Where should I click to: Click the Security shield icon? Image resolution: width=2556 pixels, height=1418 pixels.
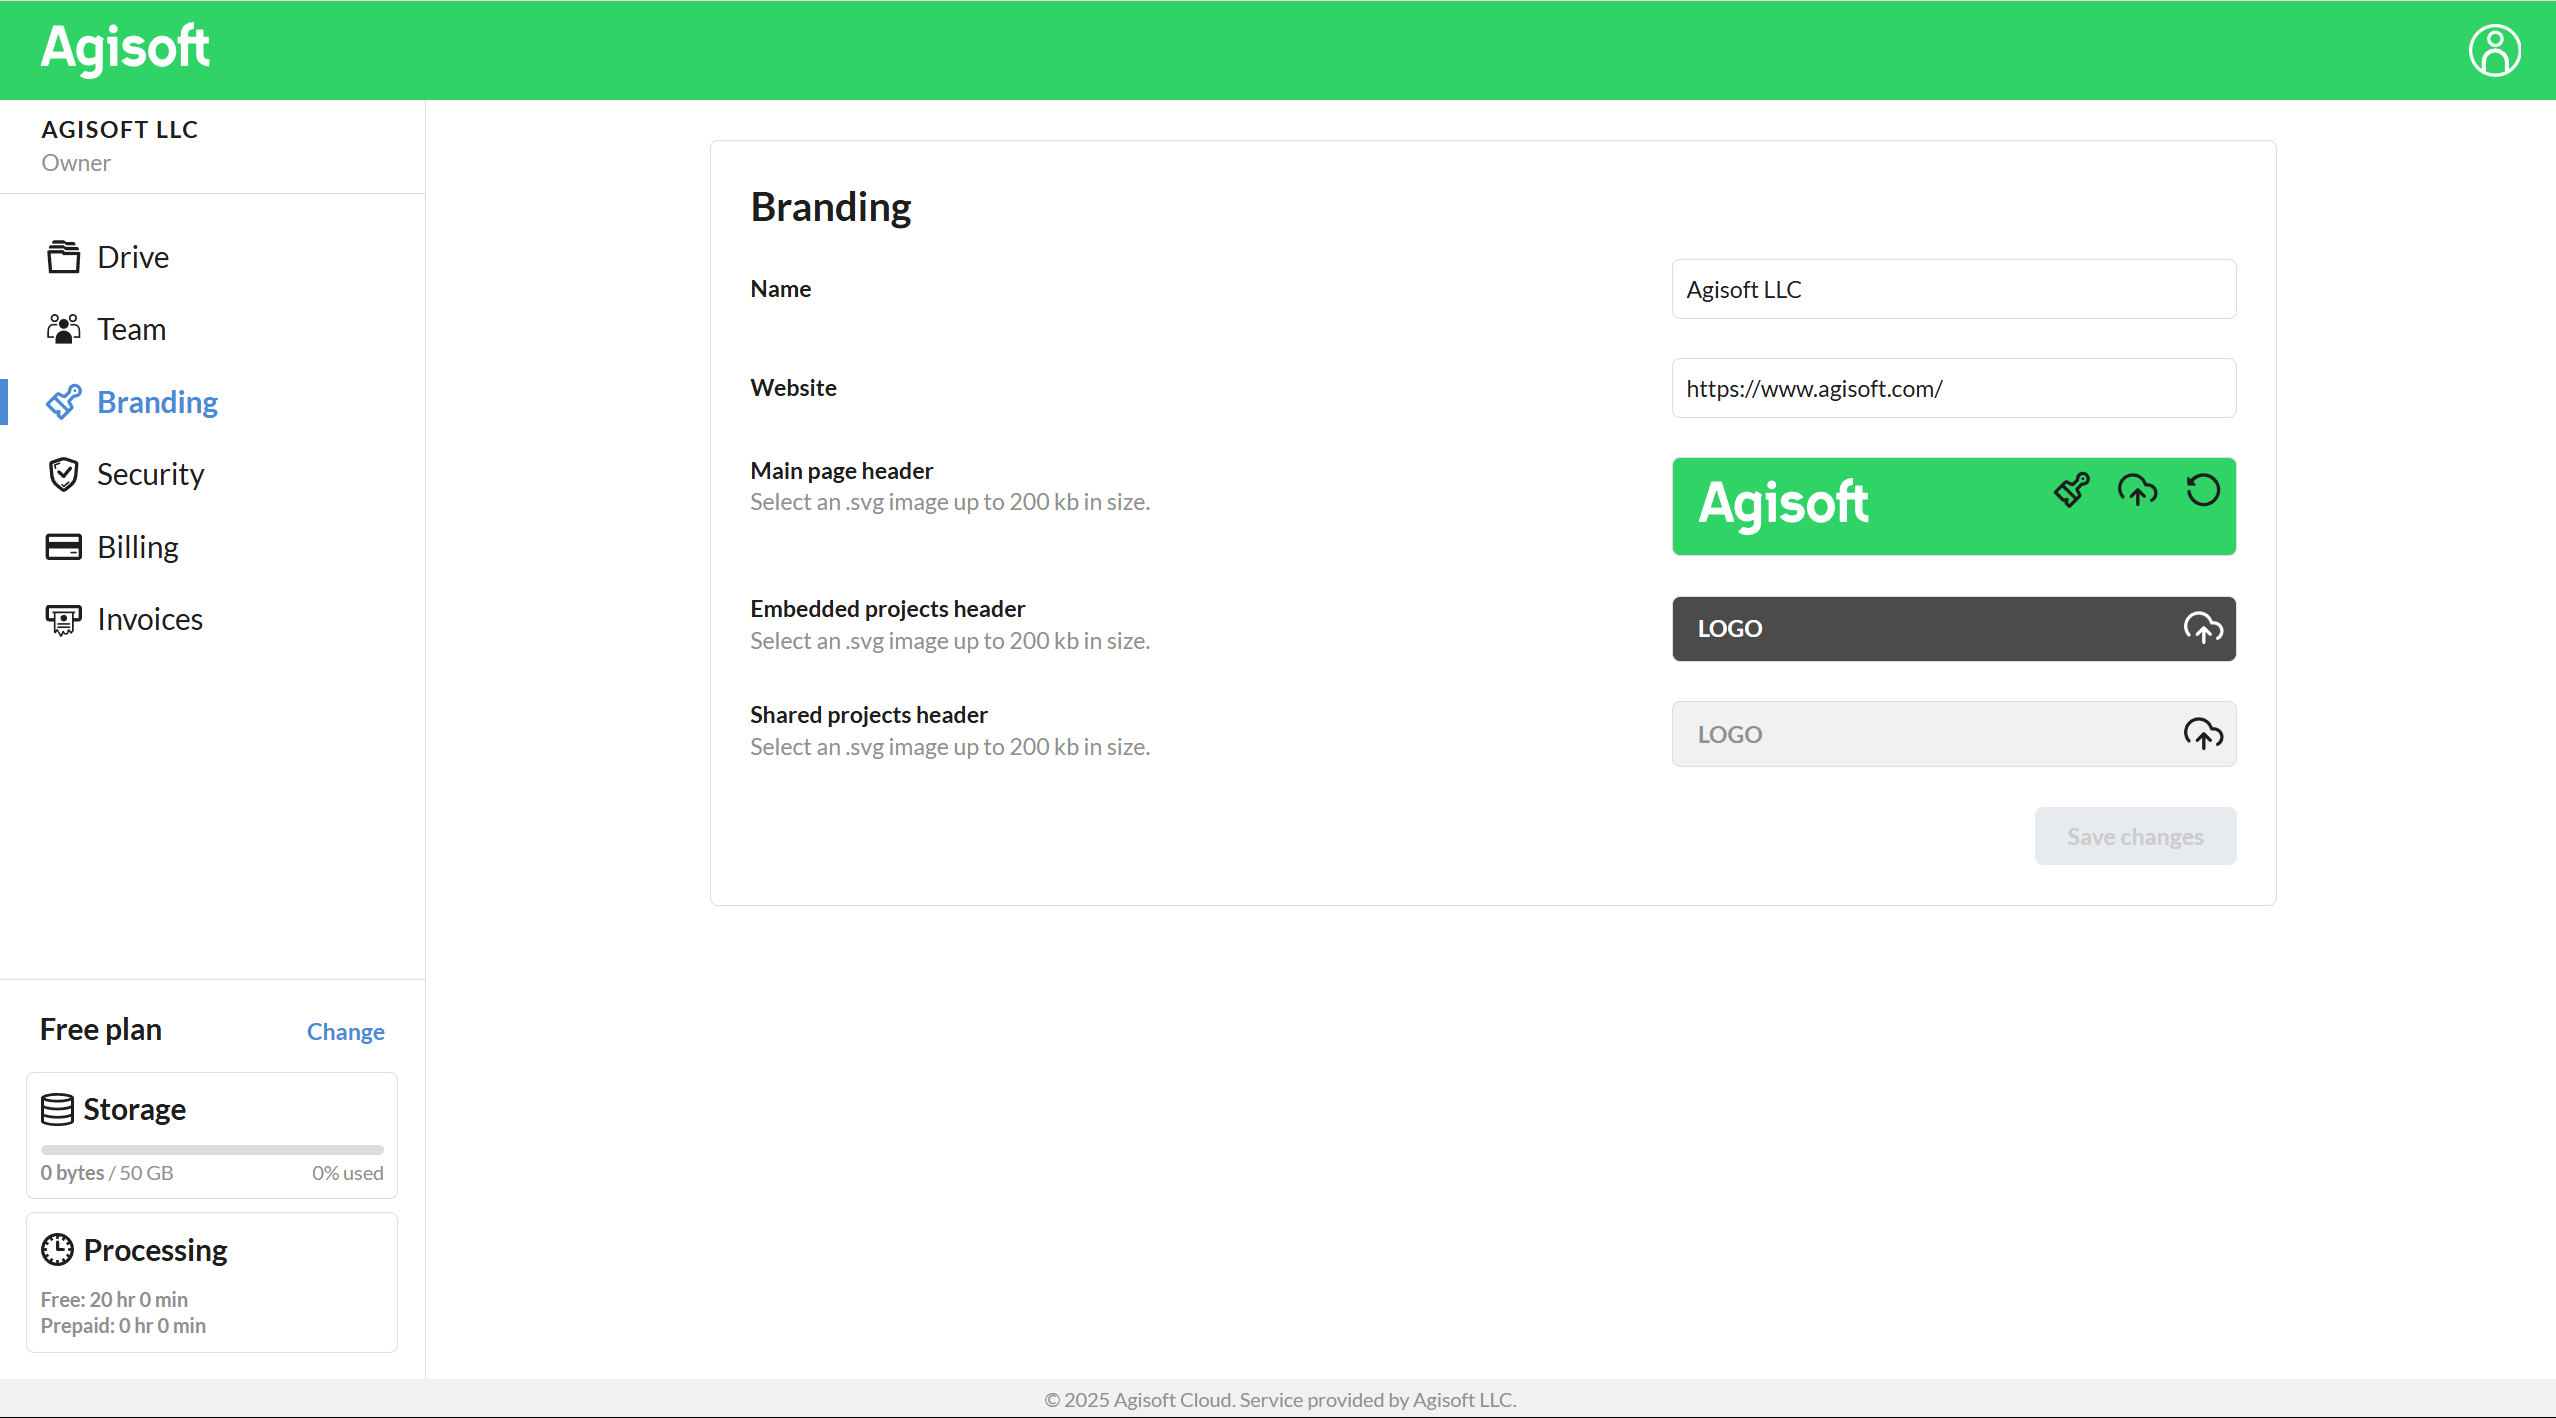(x=64, y=474)
